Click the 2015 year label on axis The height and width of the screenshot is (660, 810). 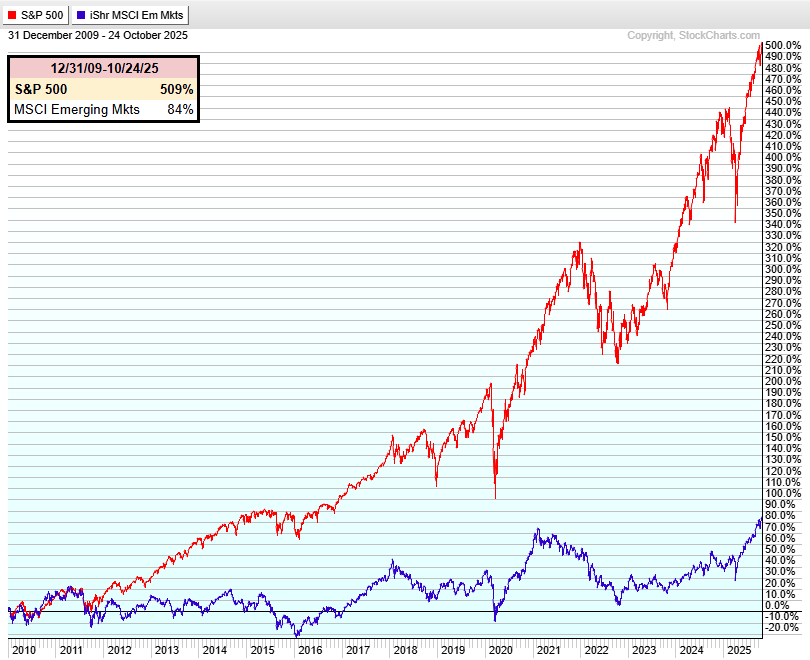click(262, 650)
